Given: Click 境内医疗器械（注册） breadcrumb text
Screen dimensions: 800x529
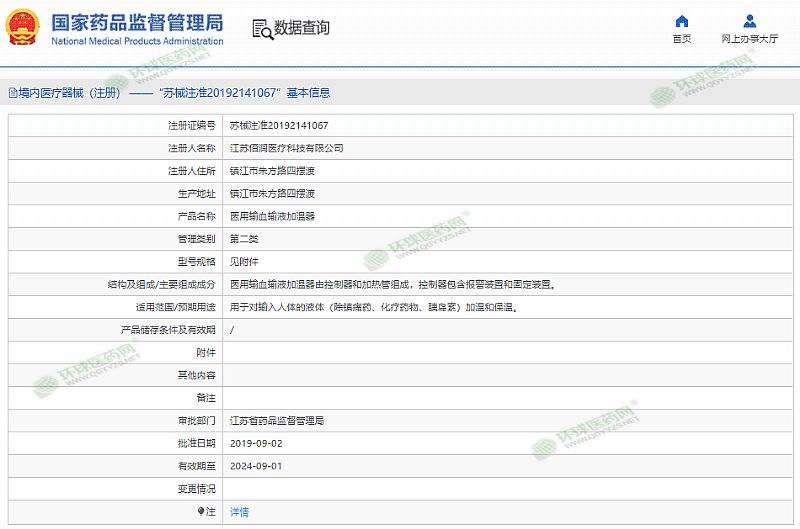Looking at the screenshot, I should 69,93.
